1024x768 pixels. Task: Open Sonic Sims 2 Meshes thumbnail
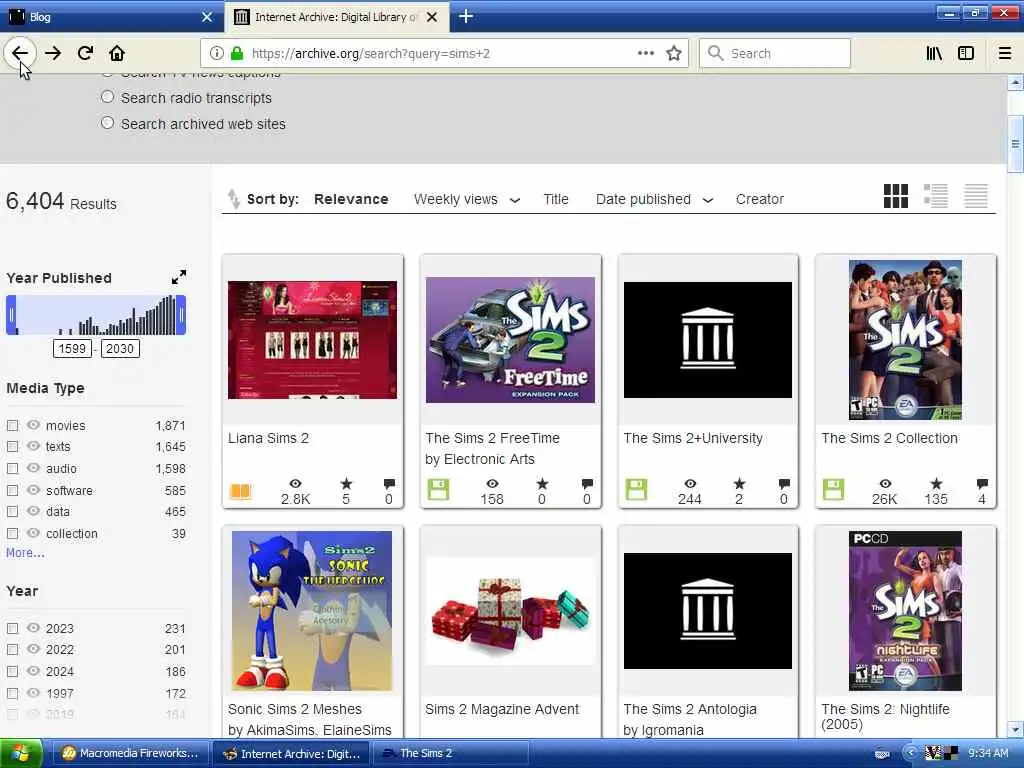pyautogui.click(x=312, y=611)
